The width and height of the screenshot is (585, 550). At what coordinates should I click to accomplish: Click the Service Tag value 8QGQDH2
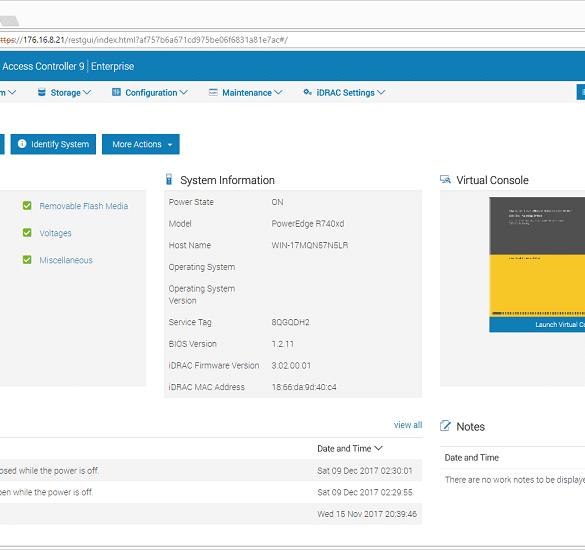[x=290, y=322]
